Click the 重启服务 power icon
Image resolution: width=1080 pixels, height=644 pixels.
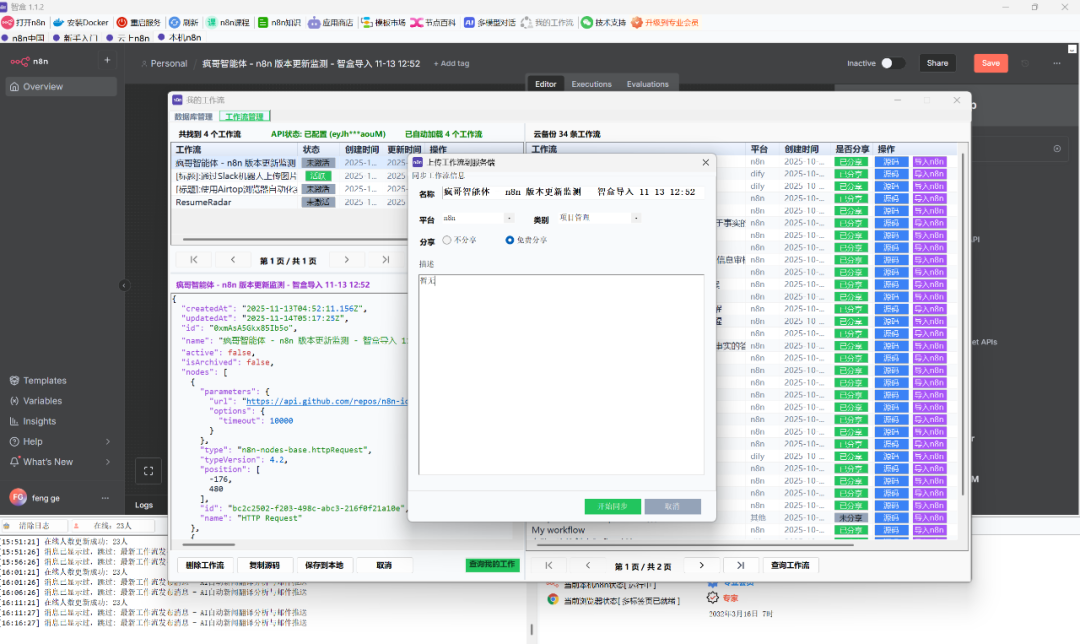tap(122, 23)
